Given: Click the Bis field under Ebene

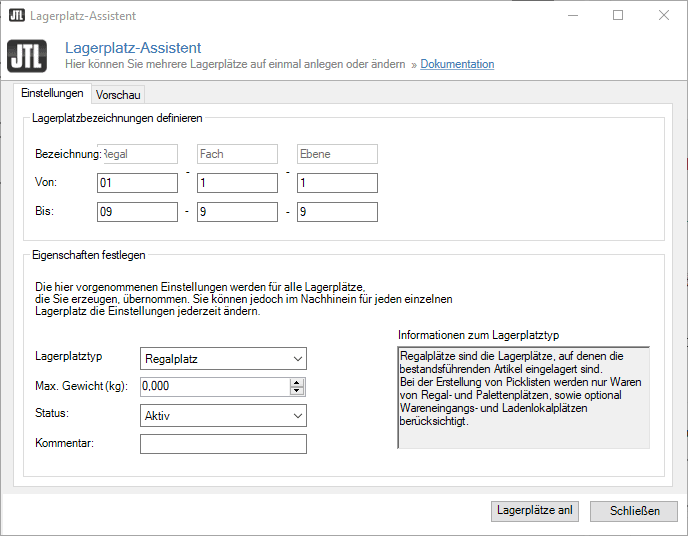Looking at the screenshot, I should (337, 212).
